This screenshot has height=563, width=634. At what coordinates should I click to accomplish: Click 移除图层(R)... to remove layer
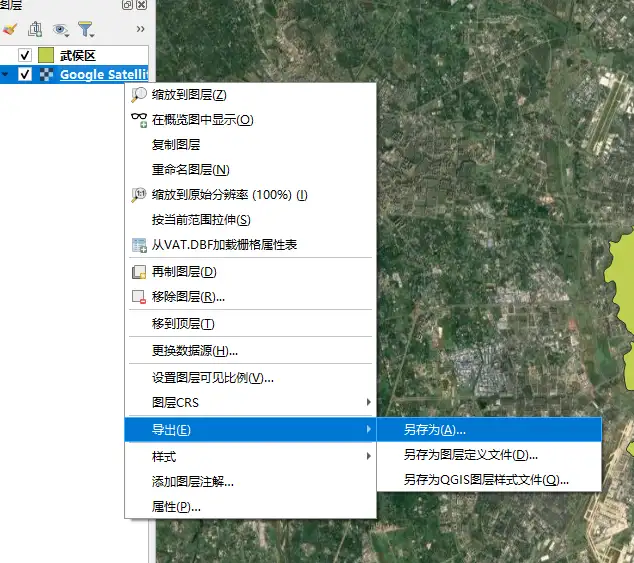click(x=188, y=296)
